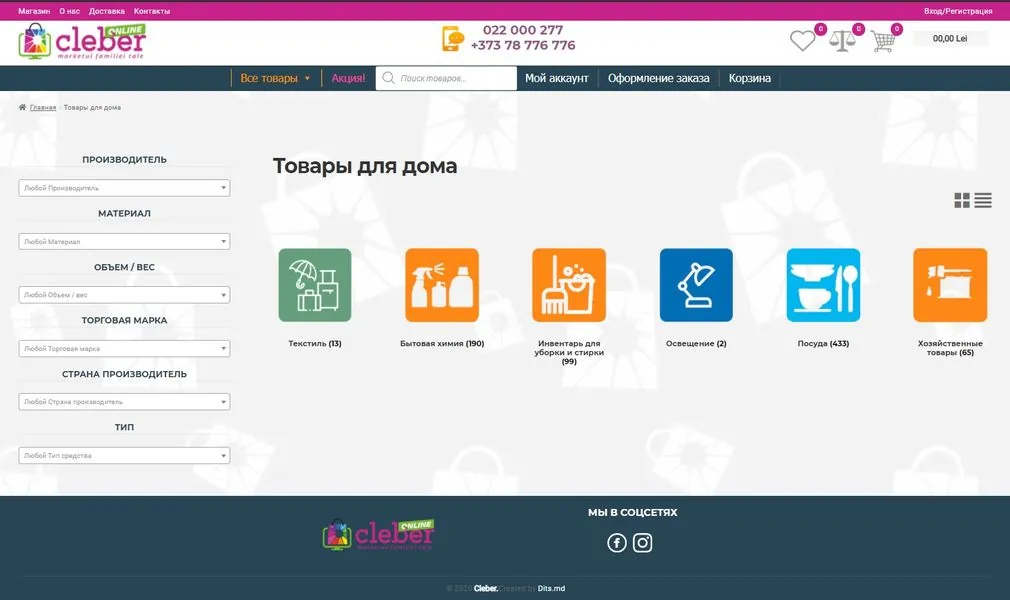
Task: Click the Вход/Регистрация link
Action: (x=958, y=11)
